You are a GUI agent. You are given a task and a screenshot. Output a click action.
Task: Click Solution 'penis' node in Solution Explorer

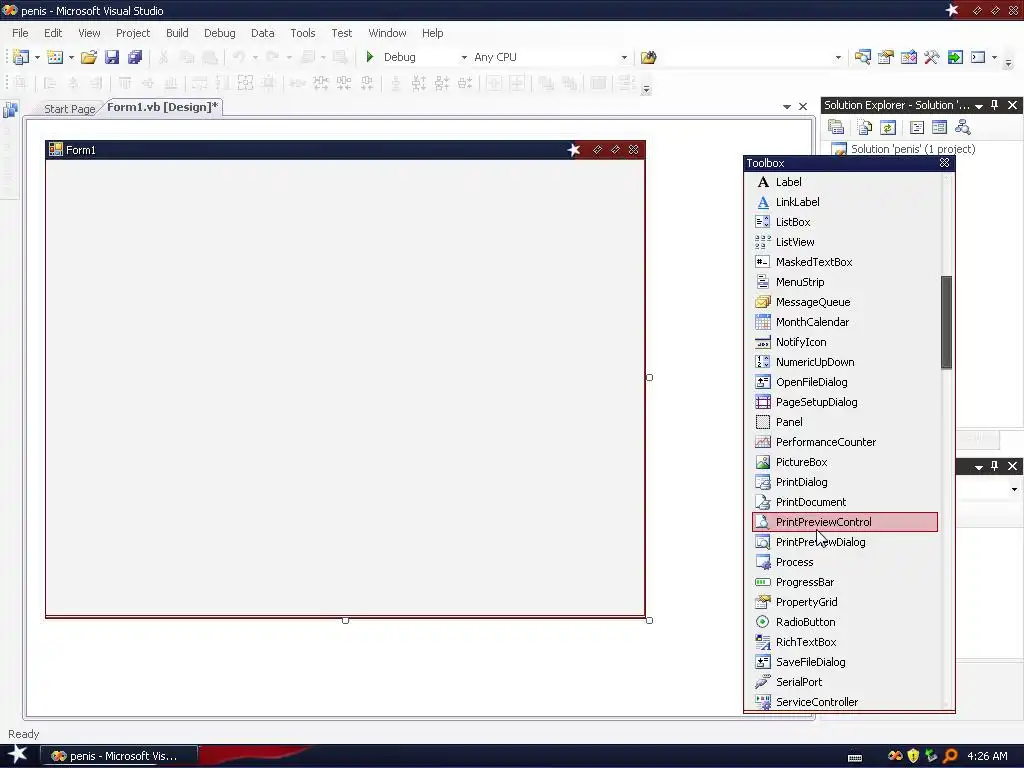(x=912, y=150)
